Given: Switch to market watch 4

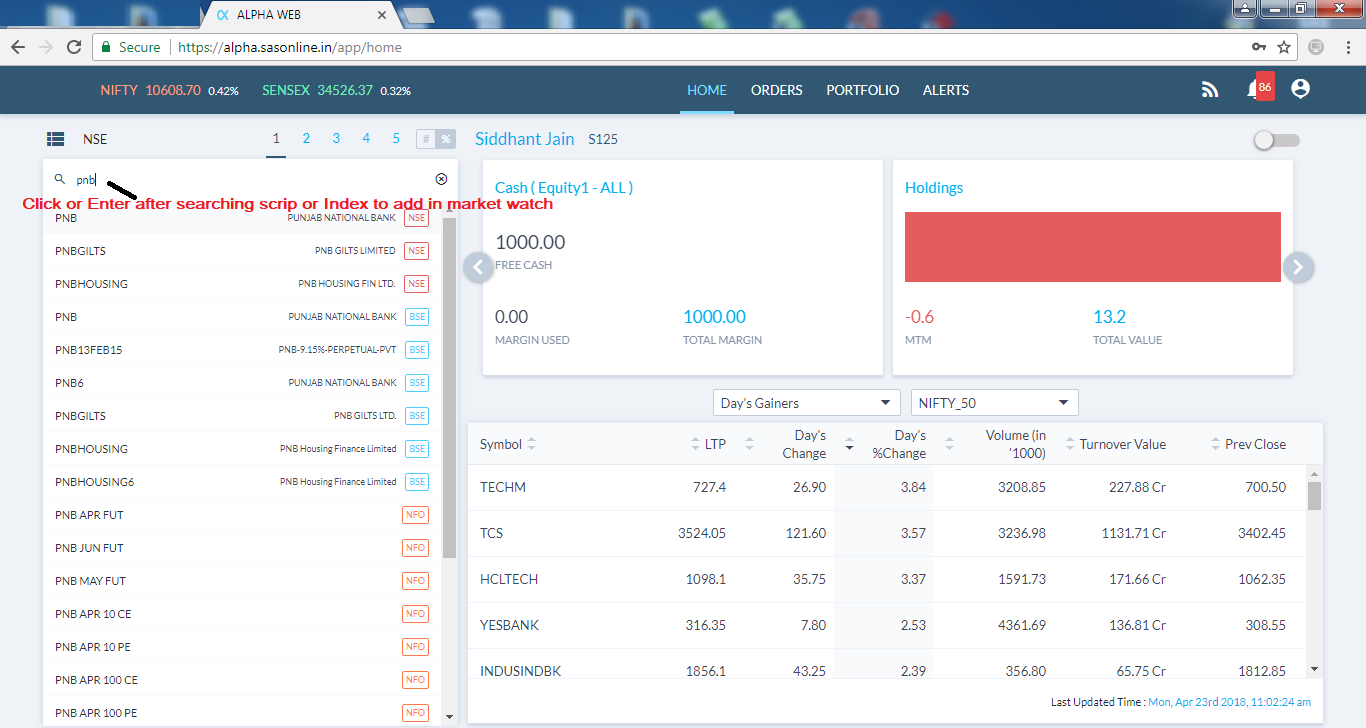Looking at the screenshot, I should [366, 139].
